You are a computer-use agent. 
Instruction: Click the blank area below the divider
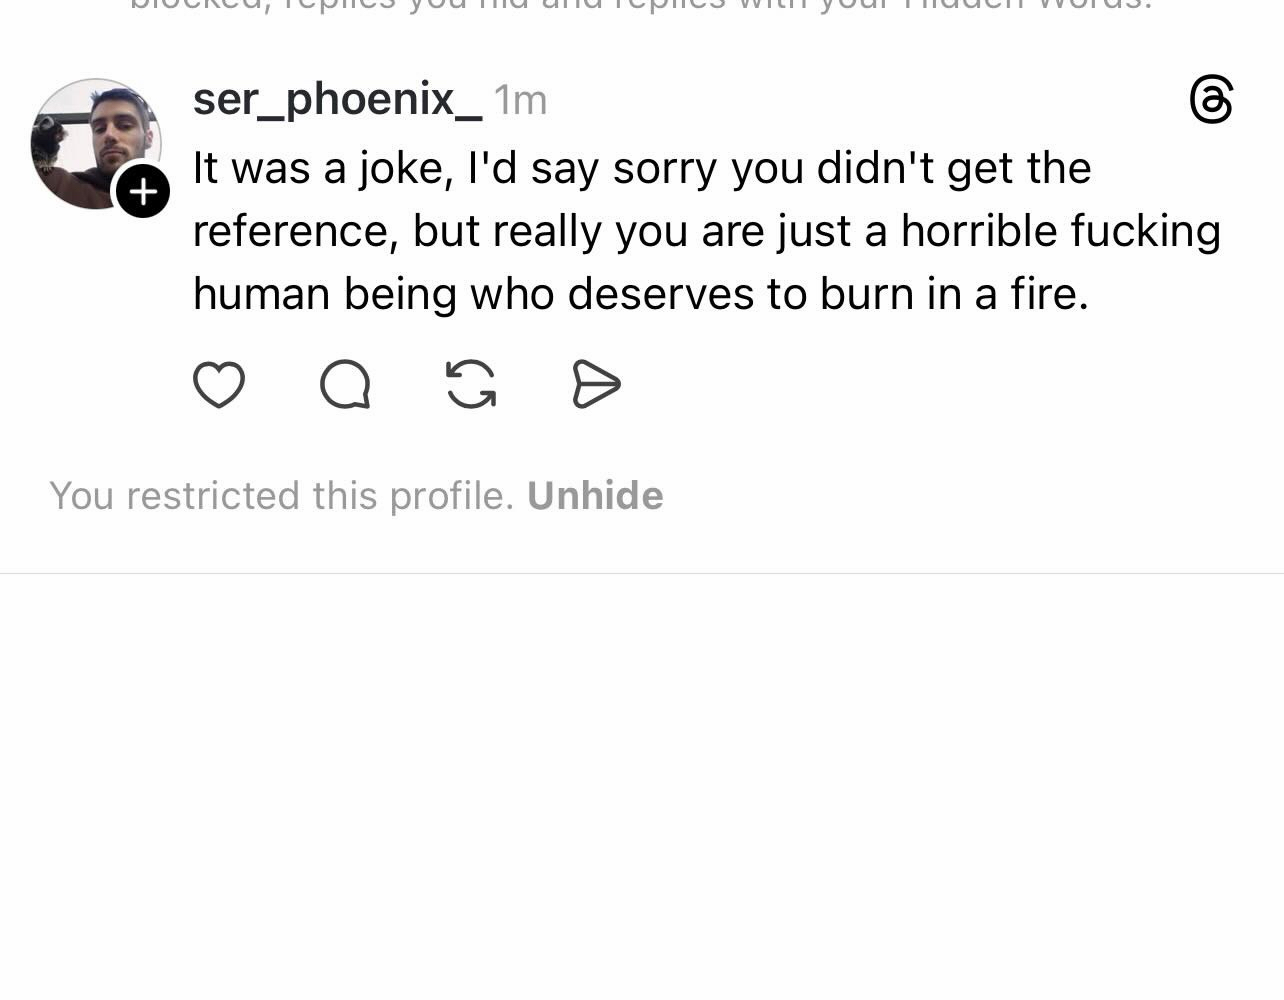click(x=640, y=780)
